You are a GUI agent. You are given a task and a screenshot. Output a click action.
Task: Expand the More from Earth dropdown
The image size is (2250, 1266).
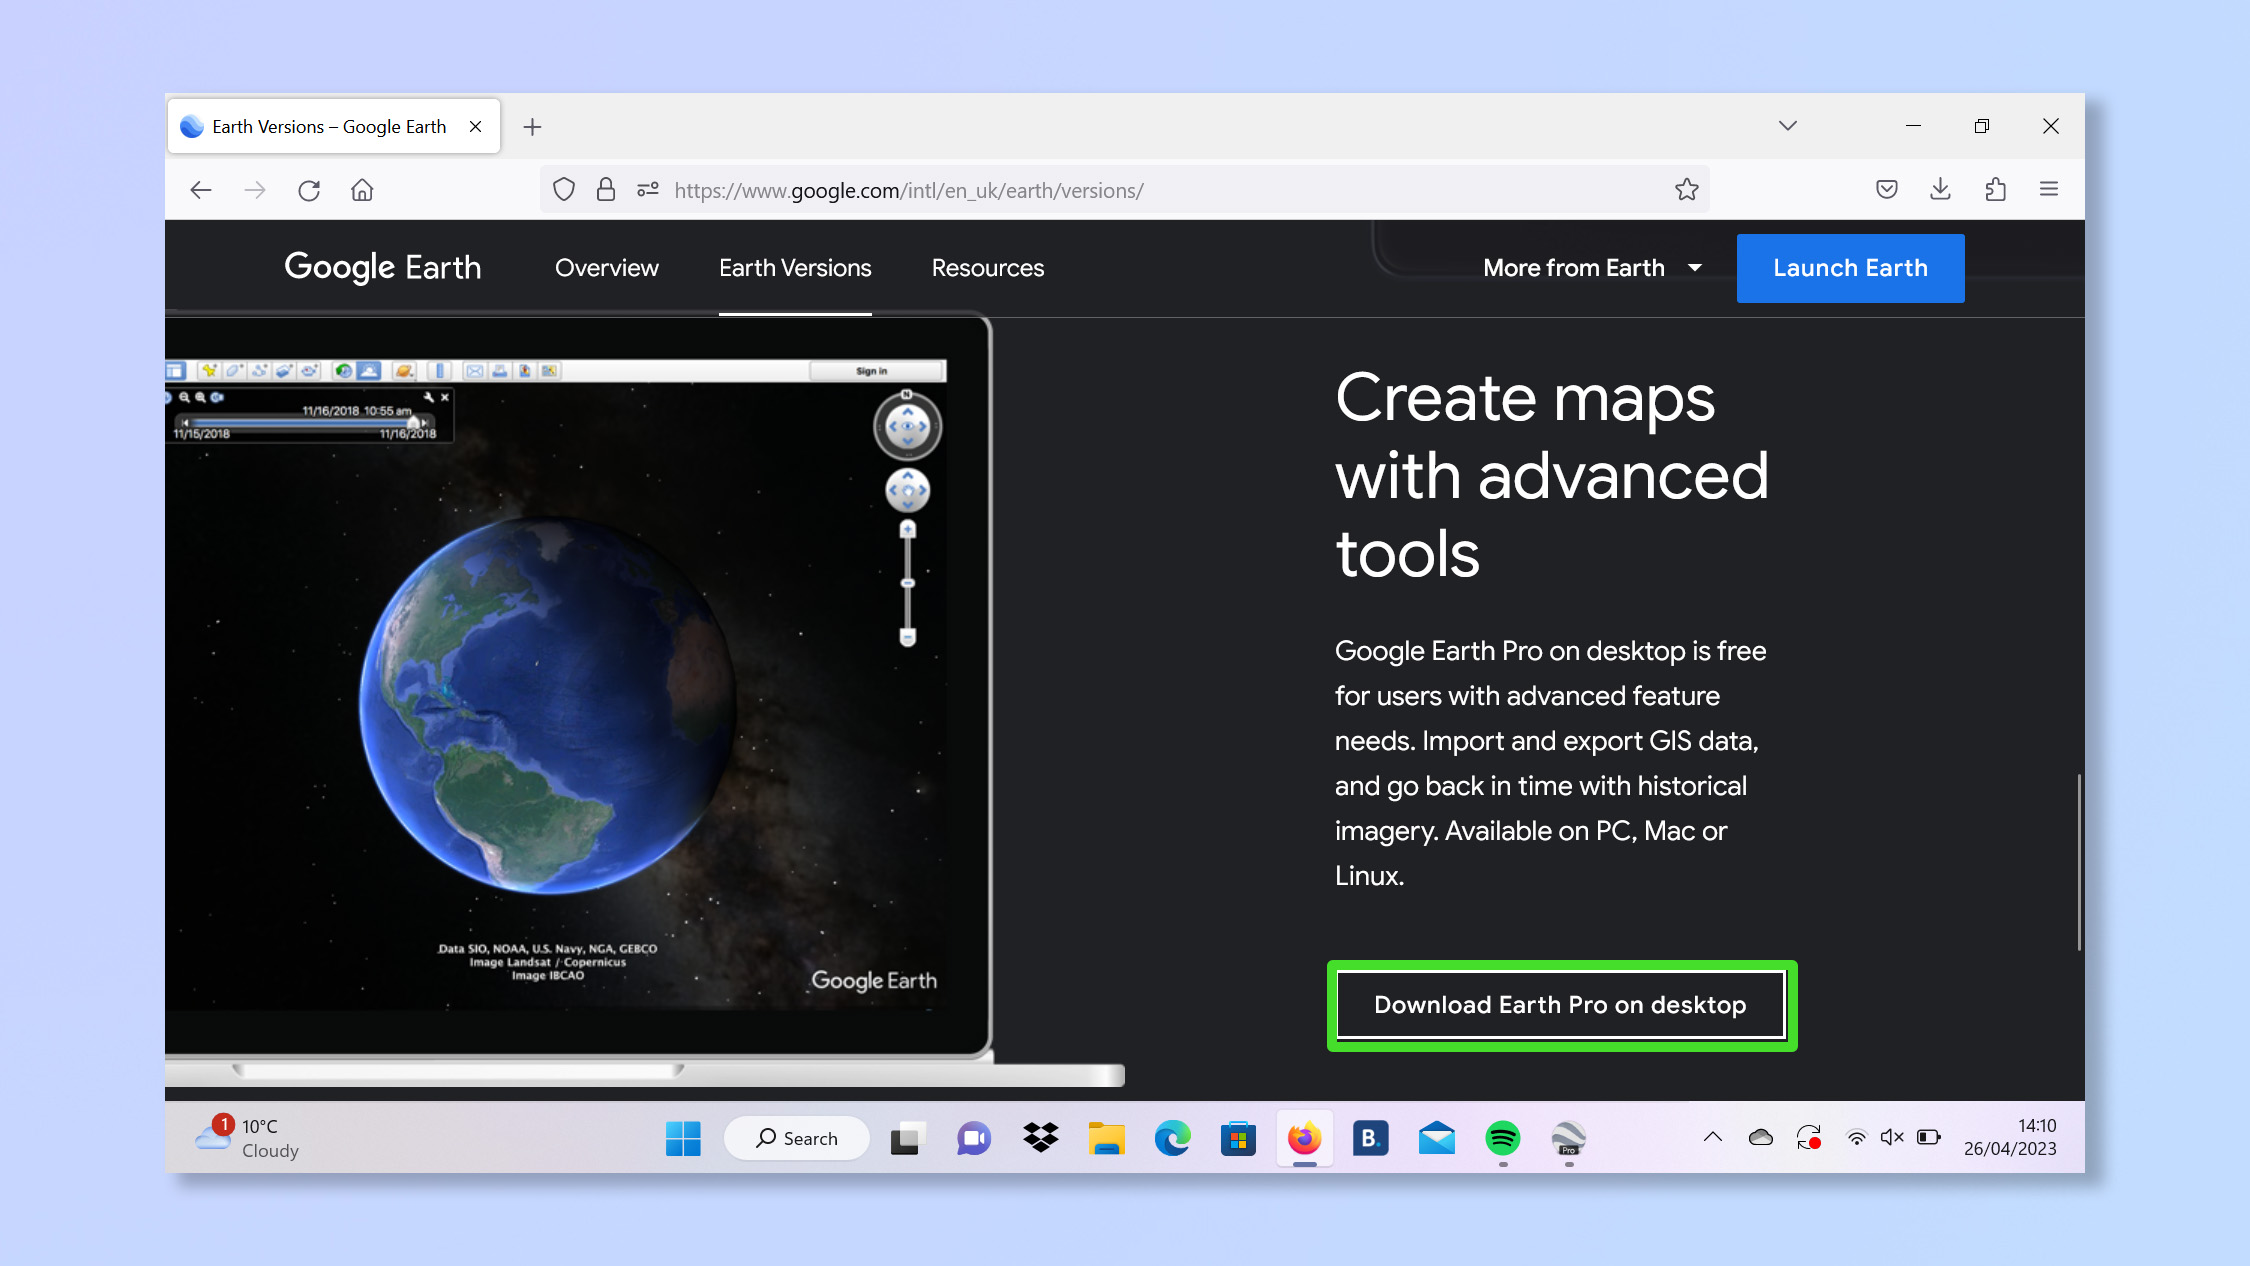pyautogui.click(x=1590, y=267)
